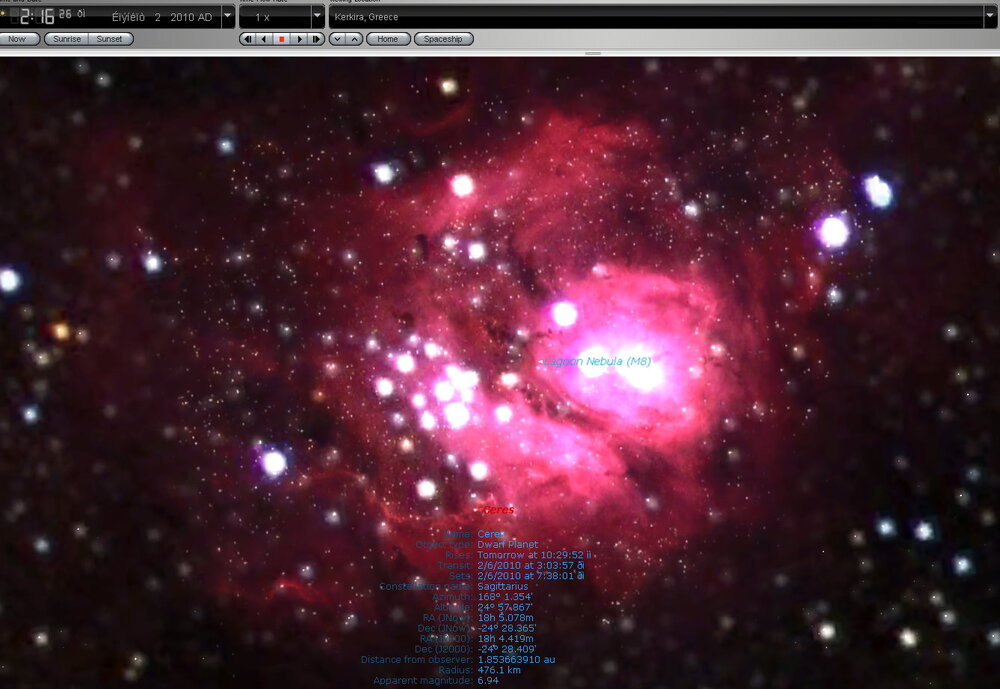Select the Ceres label in the sky
Image resolution: width=1000 pixels, height=689 pixels.
click(497, 510)
